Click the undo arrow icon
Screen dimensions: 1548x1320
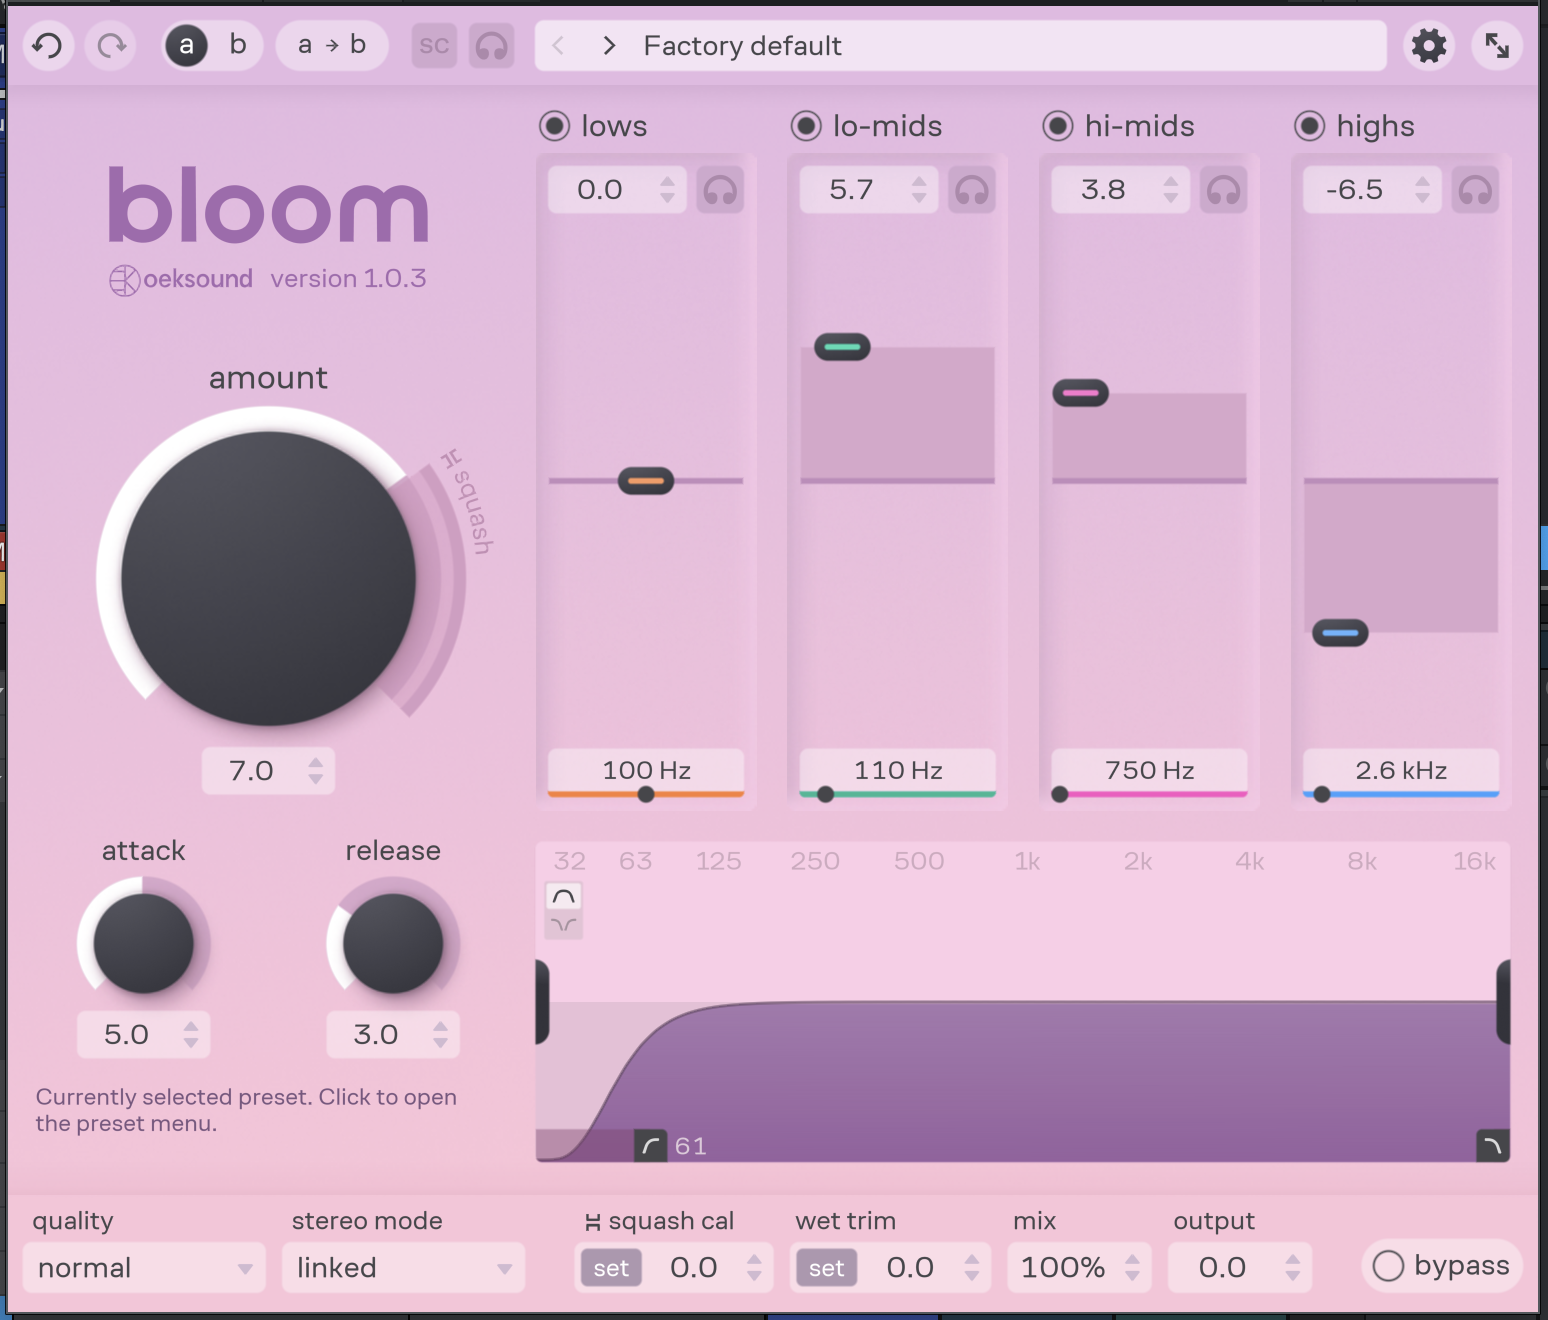point(48,45)
